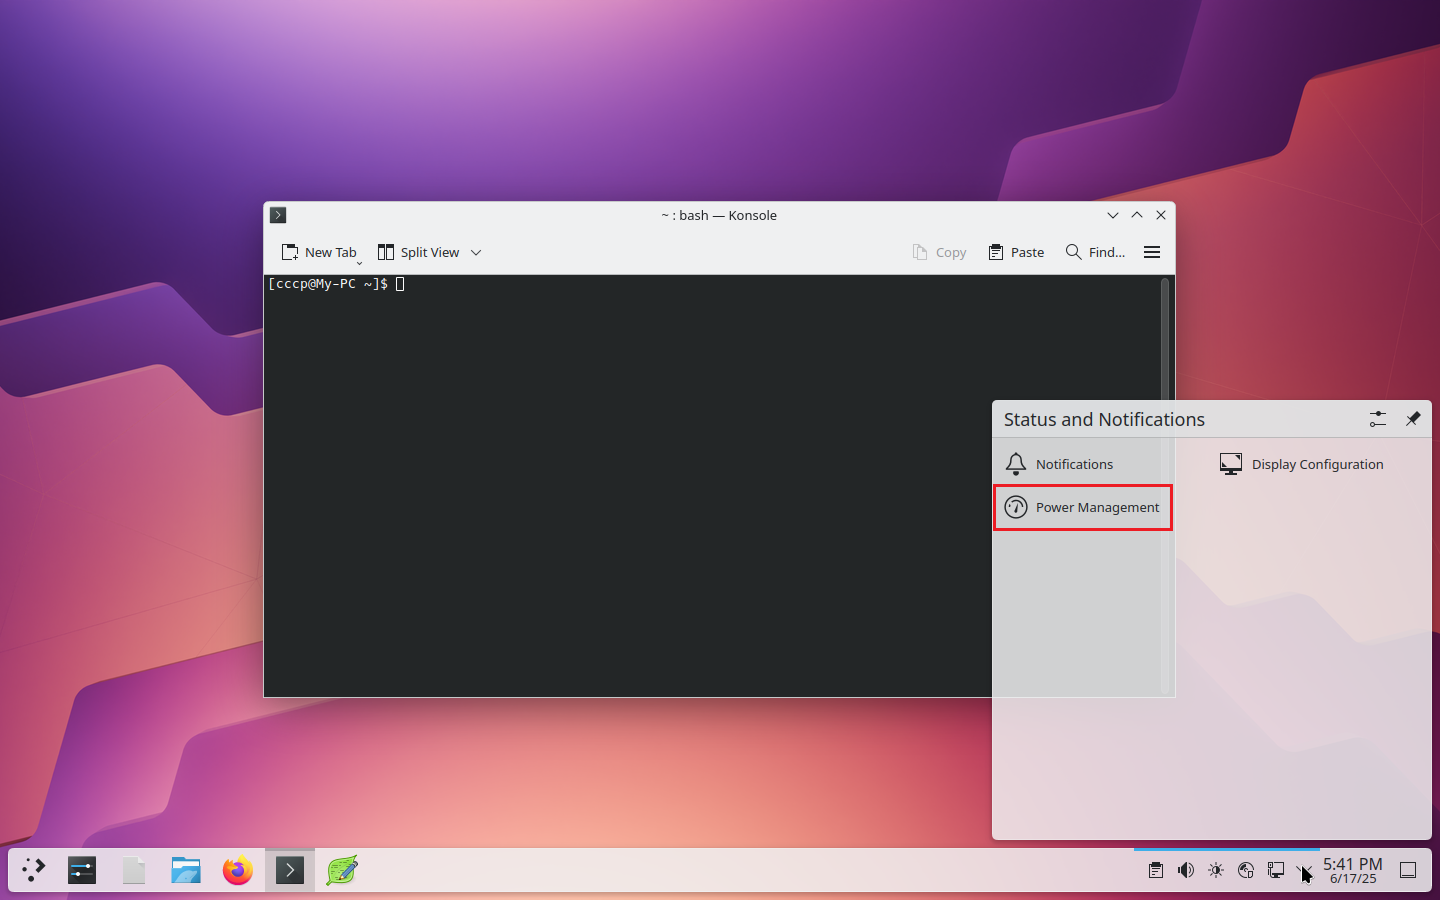Open the audio volume tray icon

pos(1186,870)
